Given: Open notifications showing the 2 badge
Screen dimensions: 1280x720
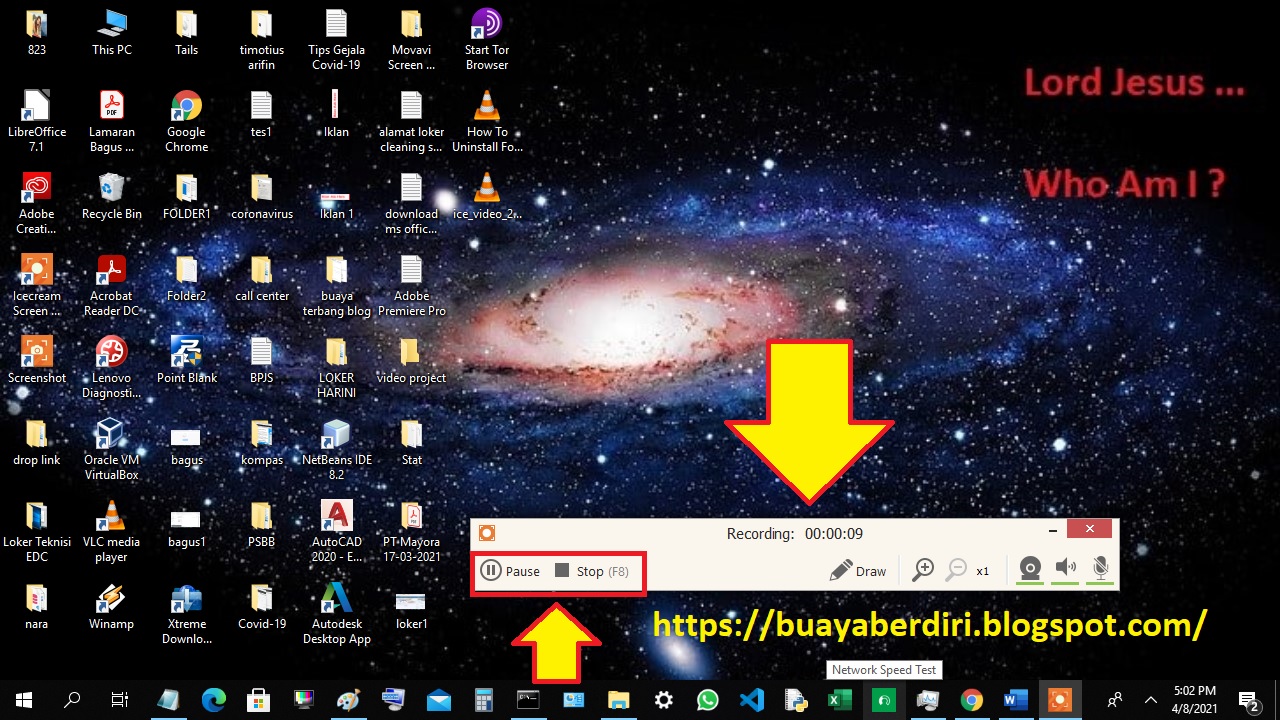Looking at the screenshot, I should pos(1248,700).
